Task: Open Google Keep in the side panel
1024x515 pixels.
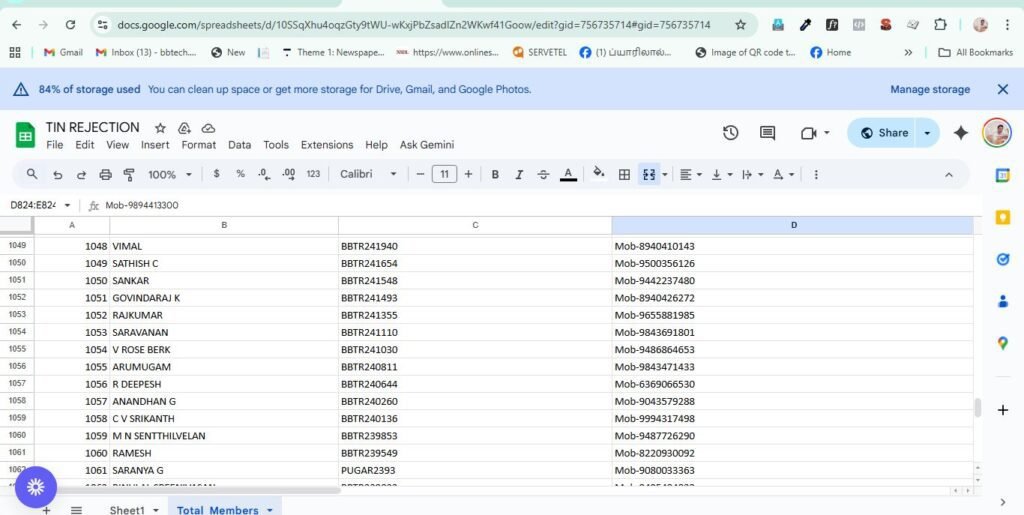Action: 1003,217
